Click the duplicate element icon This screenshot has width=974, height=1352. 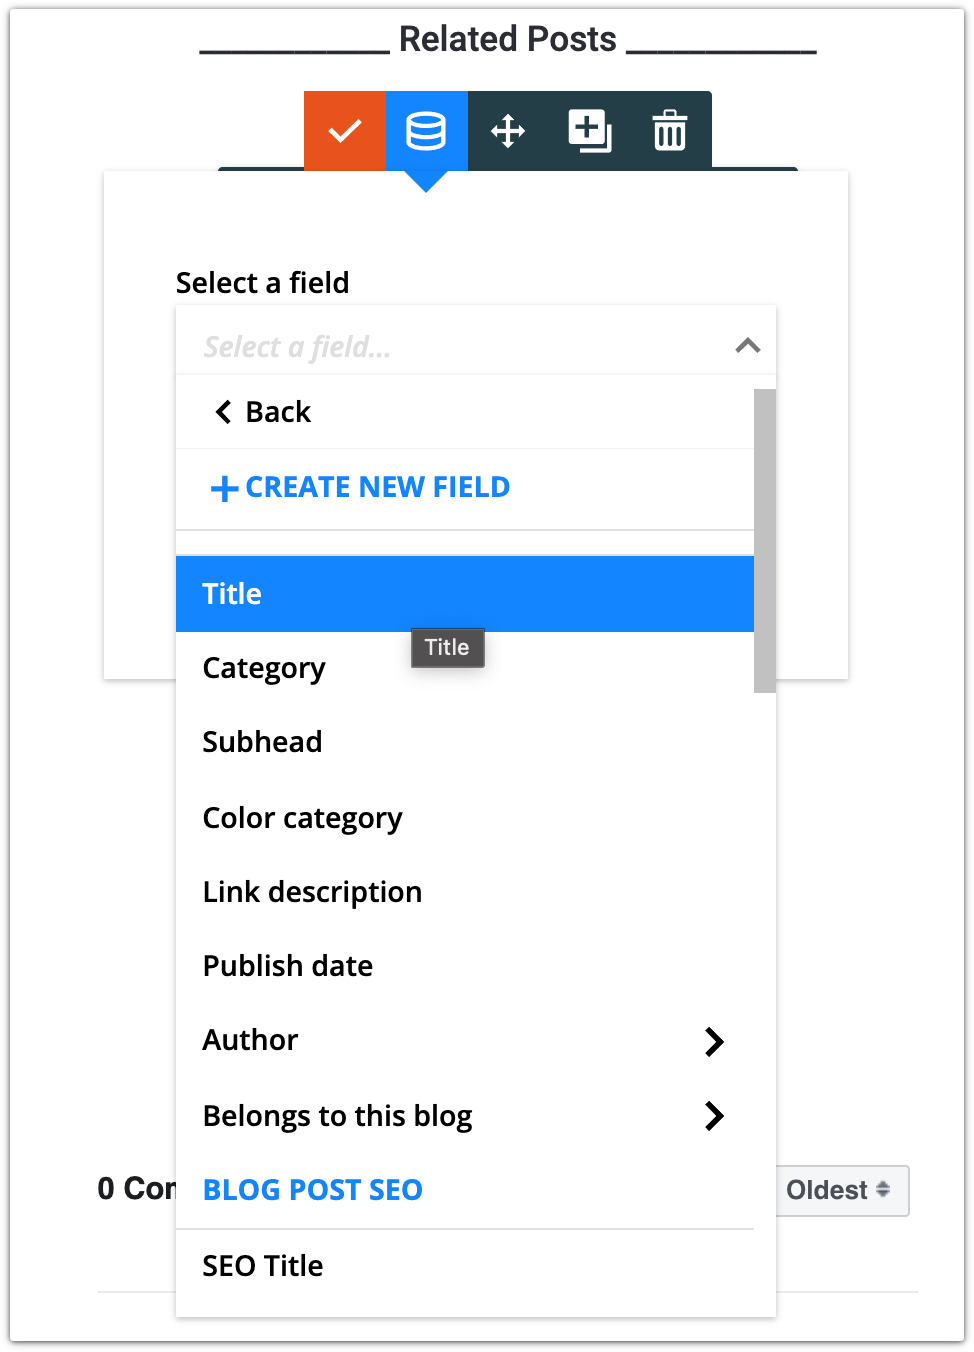pos(590,131)
